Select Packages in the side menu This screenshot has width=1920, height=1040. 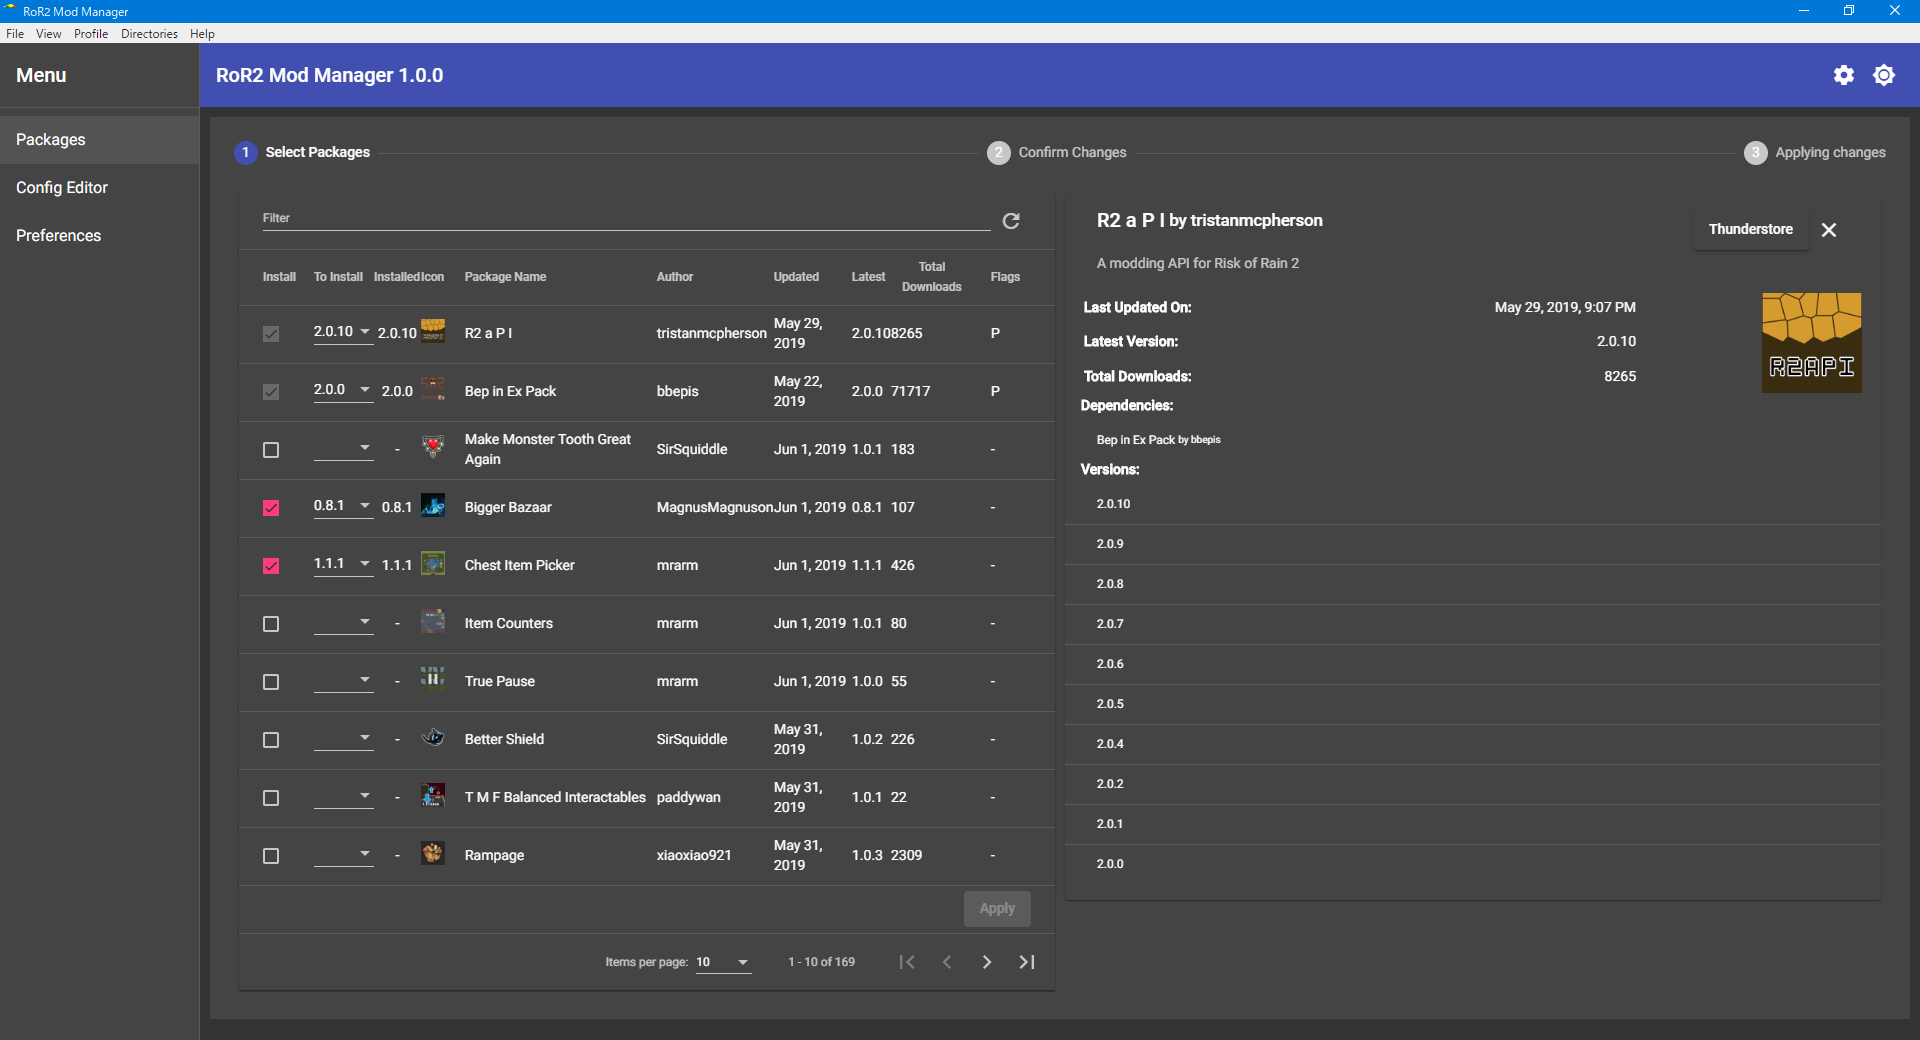100,140
